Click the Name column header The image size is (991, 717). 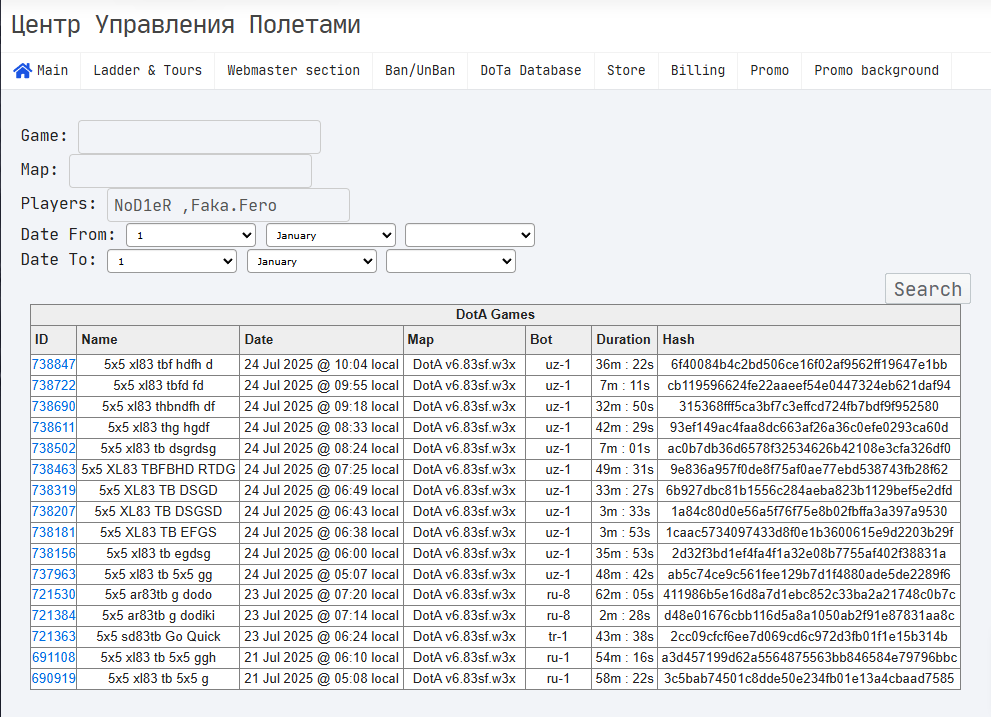(x=158, y=340)
